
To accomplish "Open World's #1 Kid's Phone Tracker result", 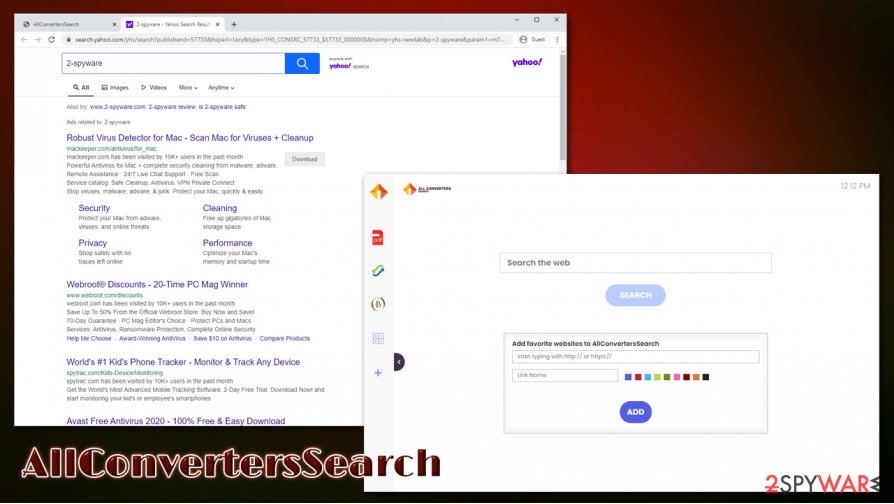I will (x=183, y=362).
